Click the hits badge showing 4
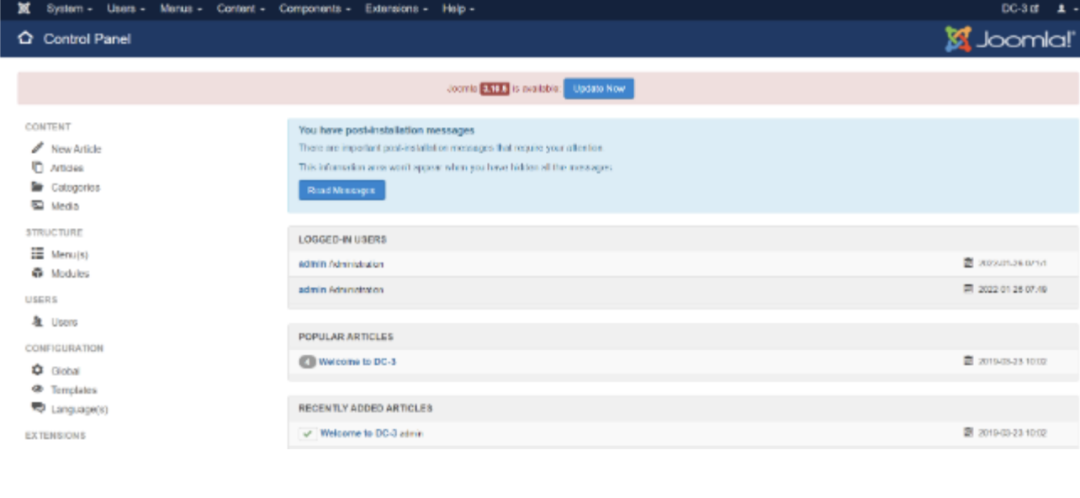This screenshot has height=498, width=1080. point(307,362)
